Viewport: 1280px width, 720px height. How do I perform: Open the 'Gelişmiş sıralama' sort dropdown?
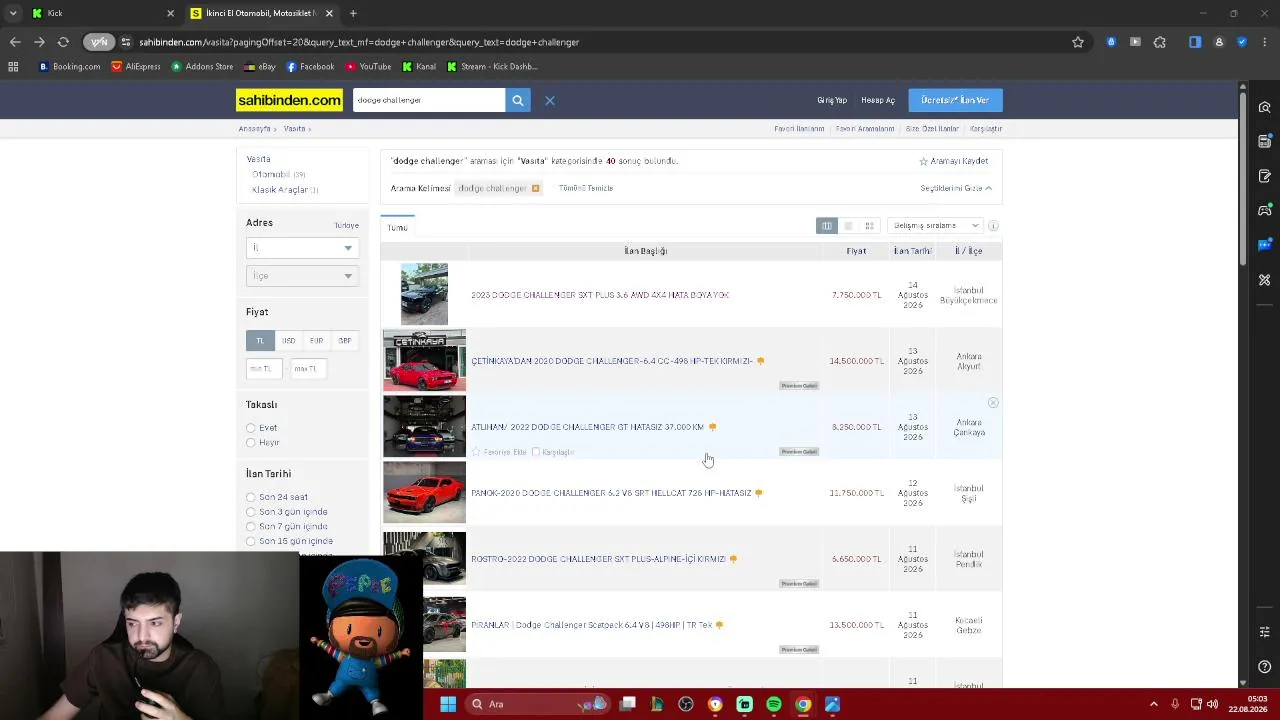tap(935, 226)
